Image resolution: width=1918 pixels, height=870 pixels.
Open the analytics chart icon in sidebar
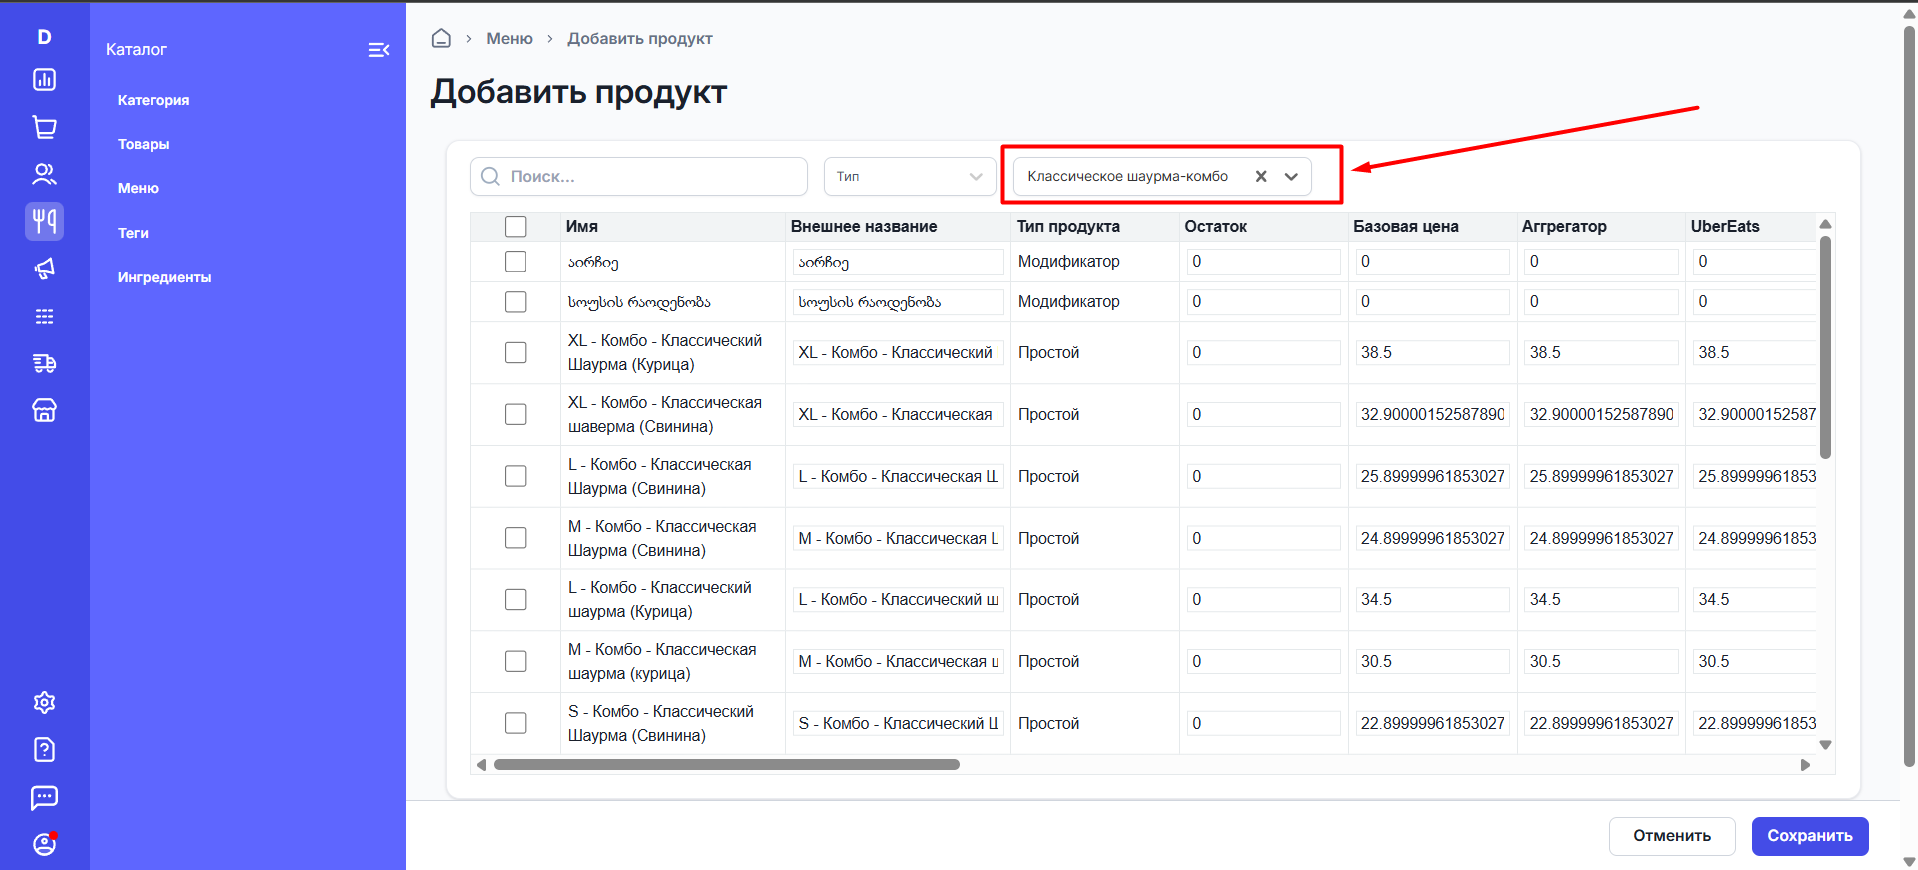coord(44,80)
